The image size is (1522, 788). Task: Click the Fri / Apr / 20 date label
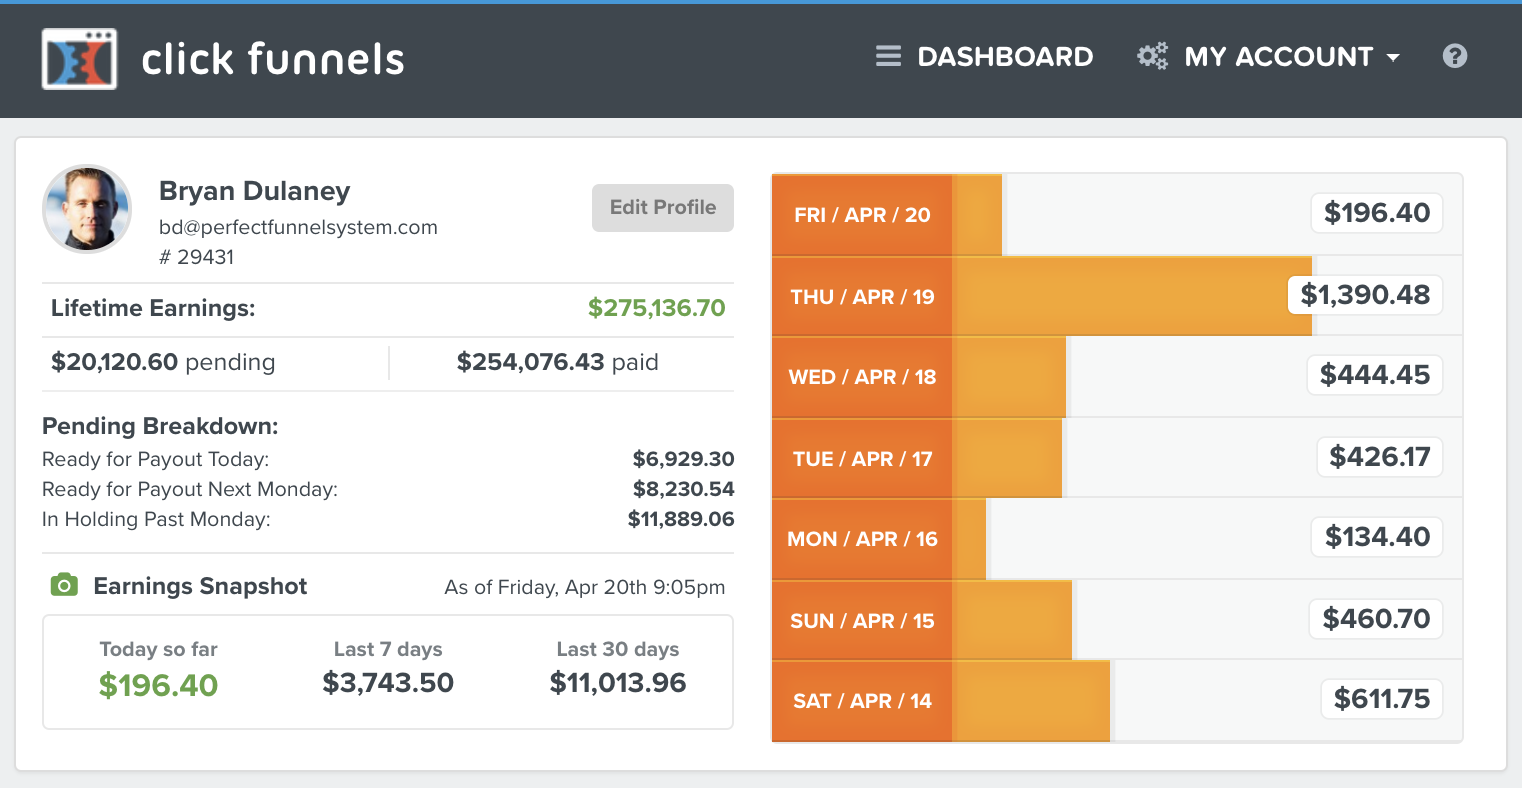pyautogui.click(x=862, y=215)
